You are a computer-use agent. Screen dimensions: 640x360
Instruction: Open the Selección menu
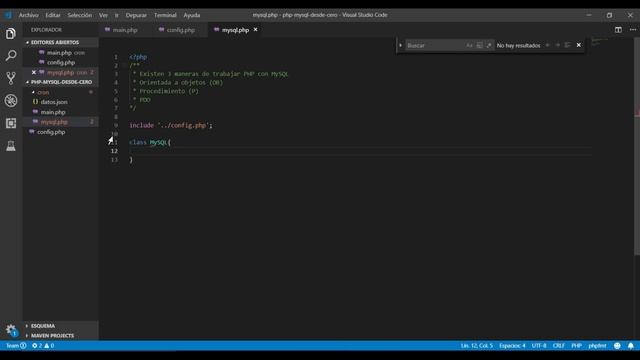coord(80,15)
